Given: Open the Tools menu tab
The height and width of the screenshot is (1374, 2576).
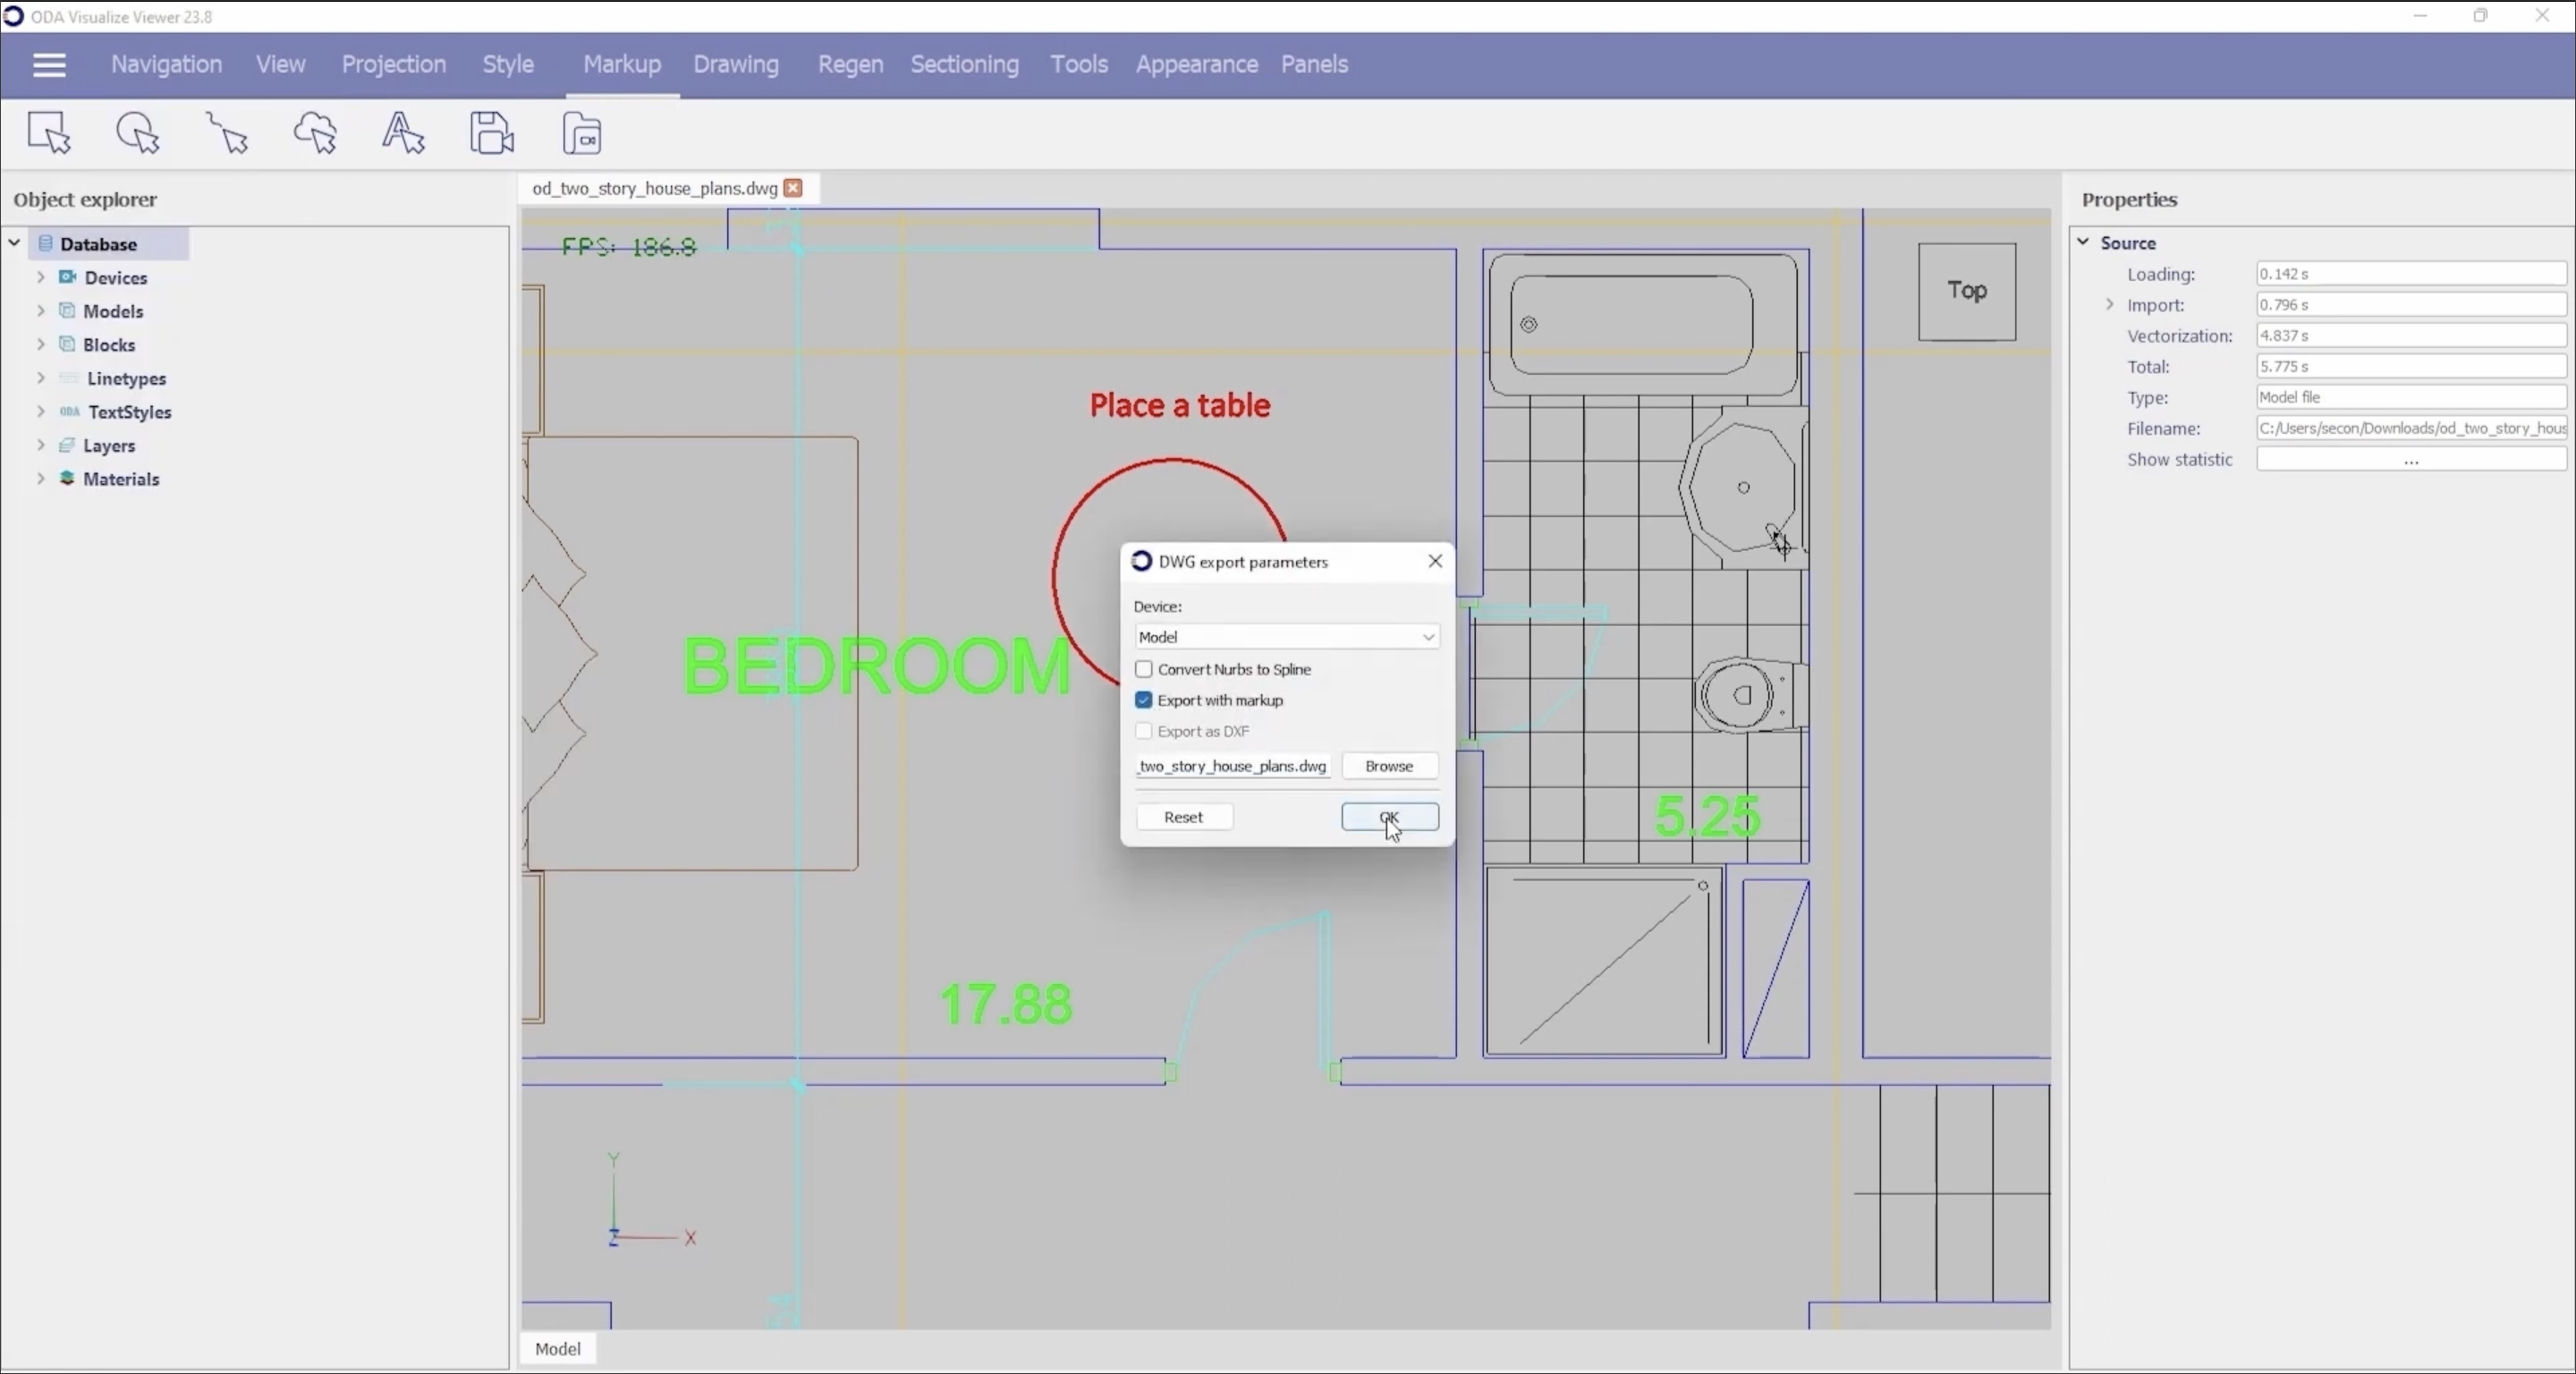Looking at the screenshot, I should (1079, 64).
